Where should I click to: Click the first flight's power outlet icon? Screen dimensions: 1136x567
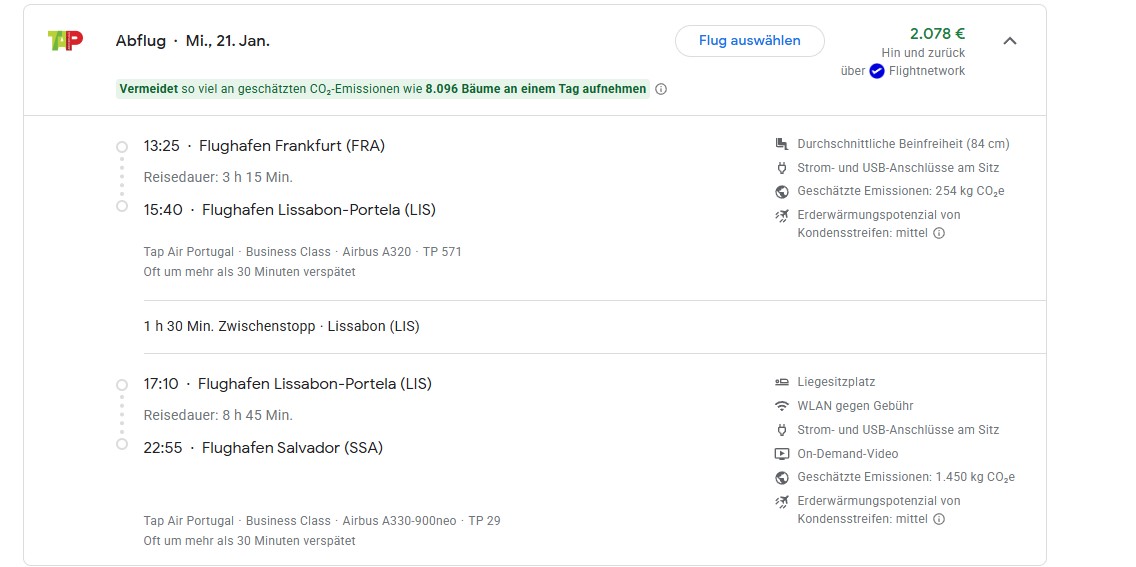click(781, 167)
